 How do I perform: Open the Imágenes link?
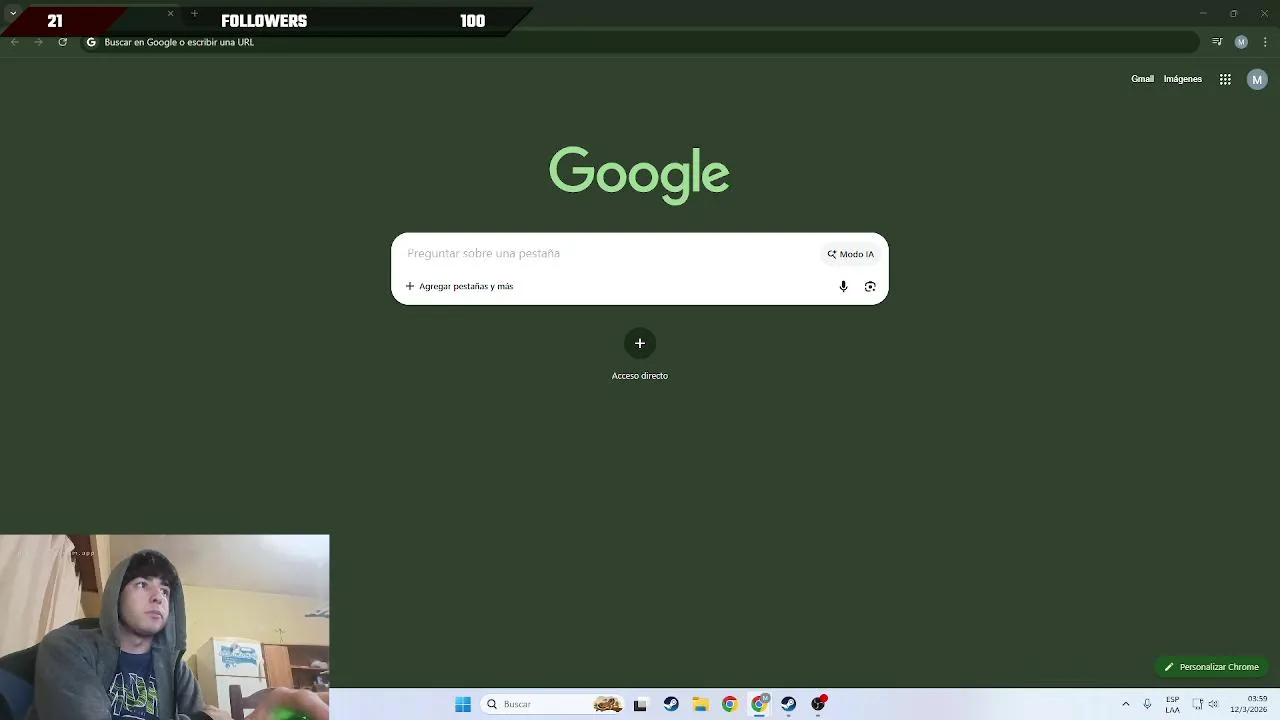point(1183,79)
